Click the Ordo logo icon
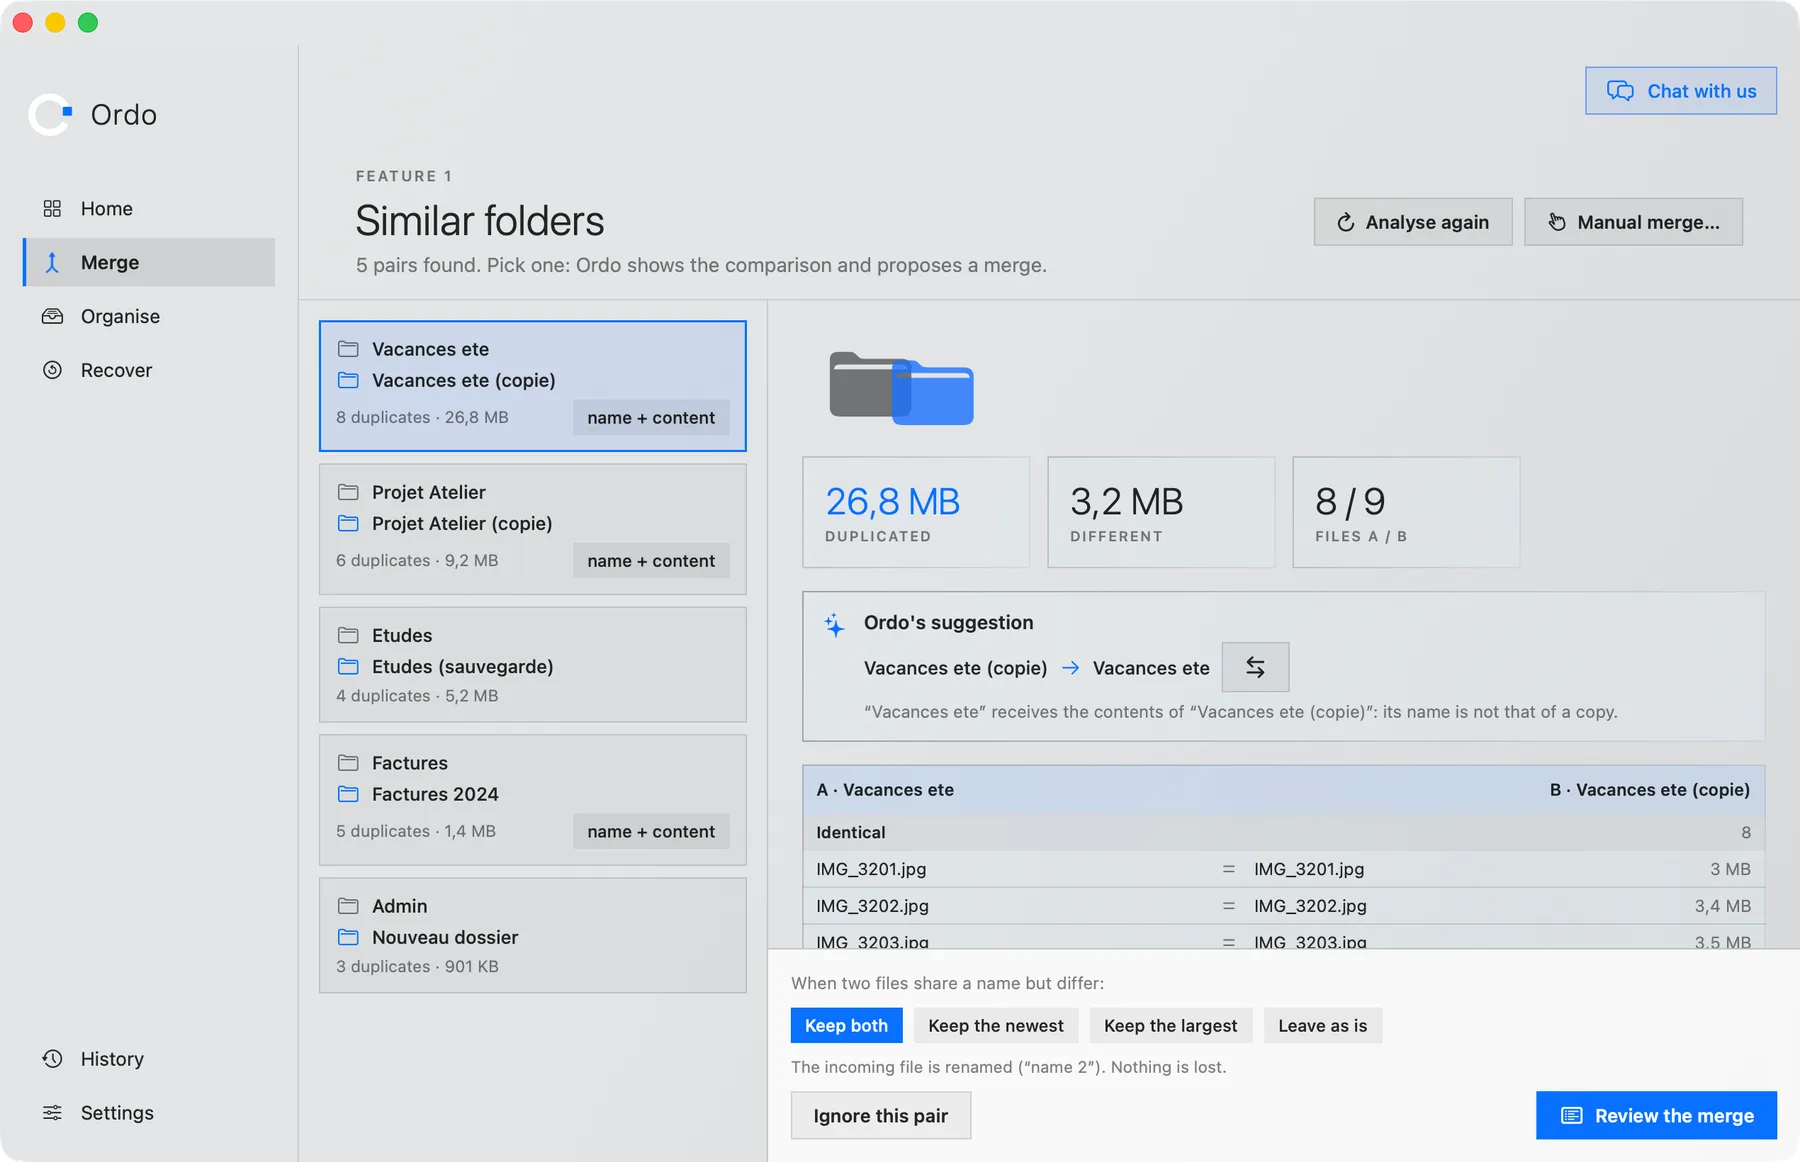Screen dimensions: 1800x1162 tap(50, 115)
